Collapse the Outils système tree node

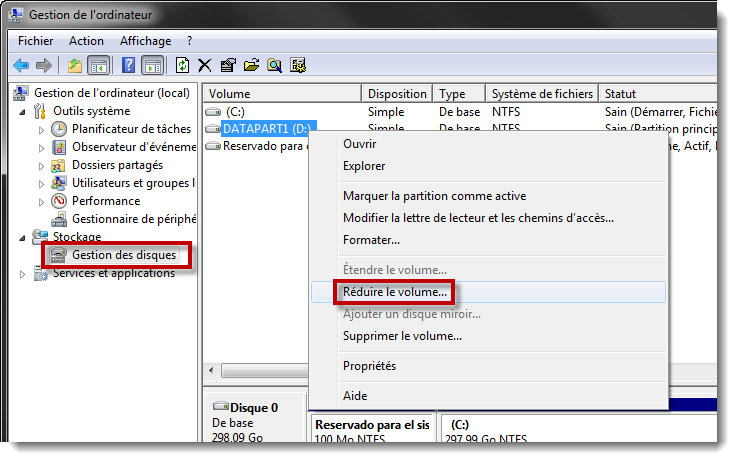tap(22, 111)
